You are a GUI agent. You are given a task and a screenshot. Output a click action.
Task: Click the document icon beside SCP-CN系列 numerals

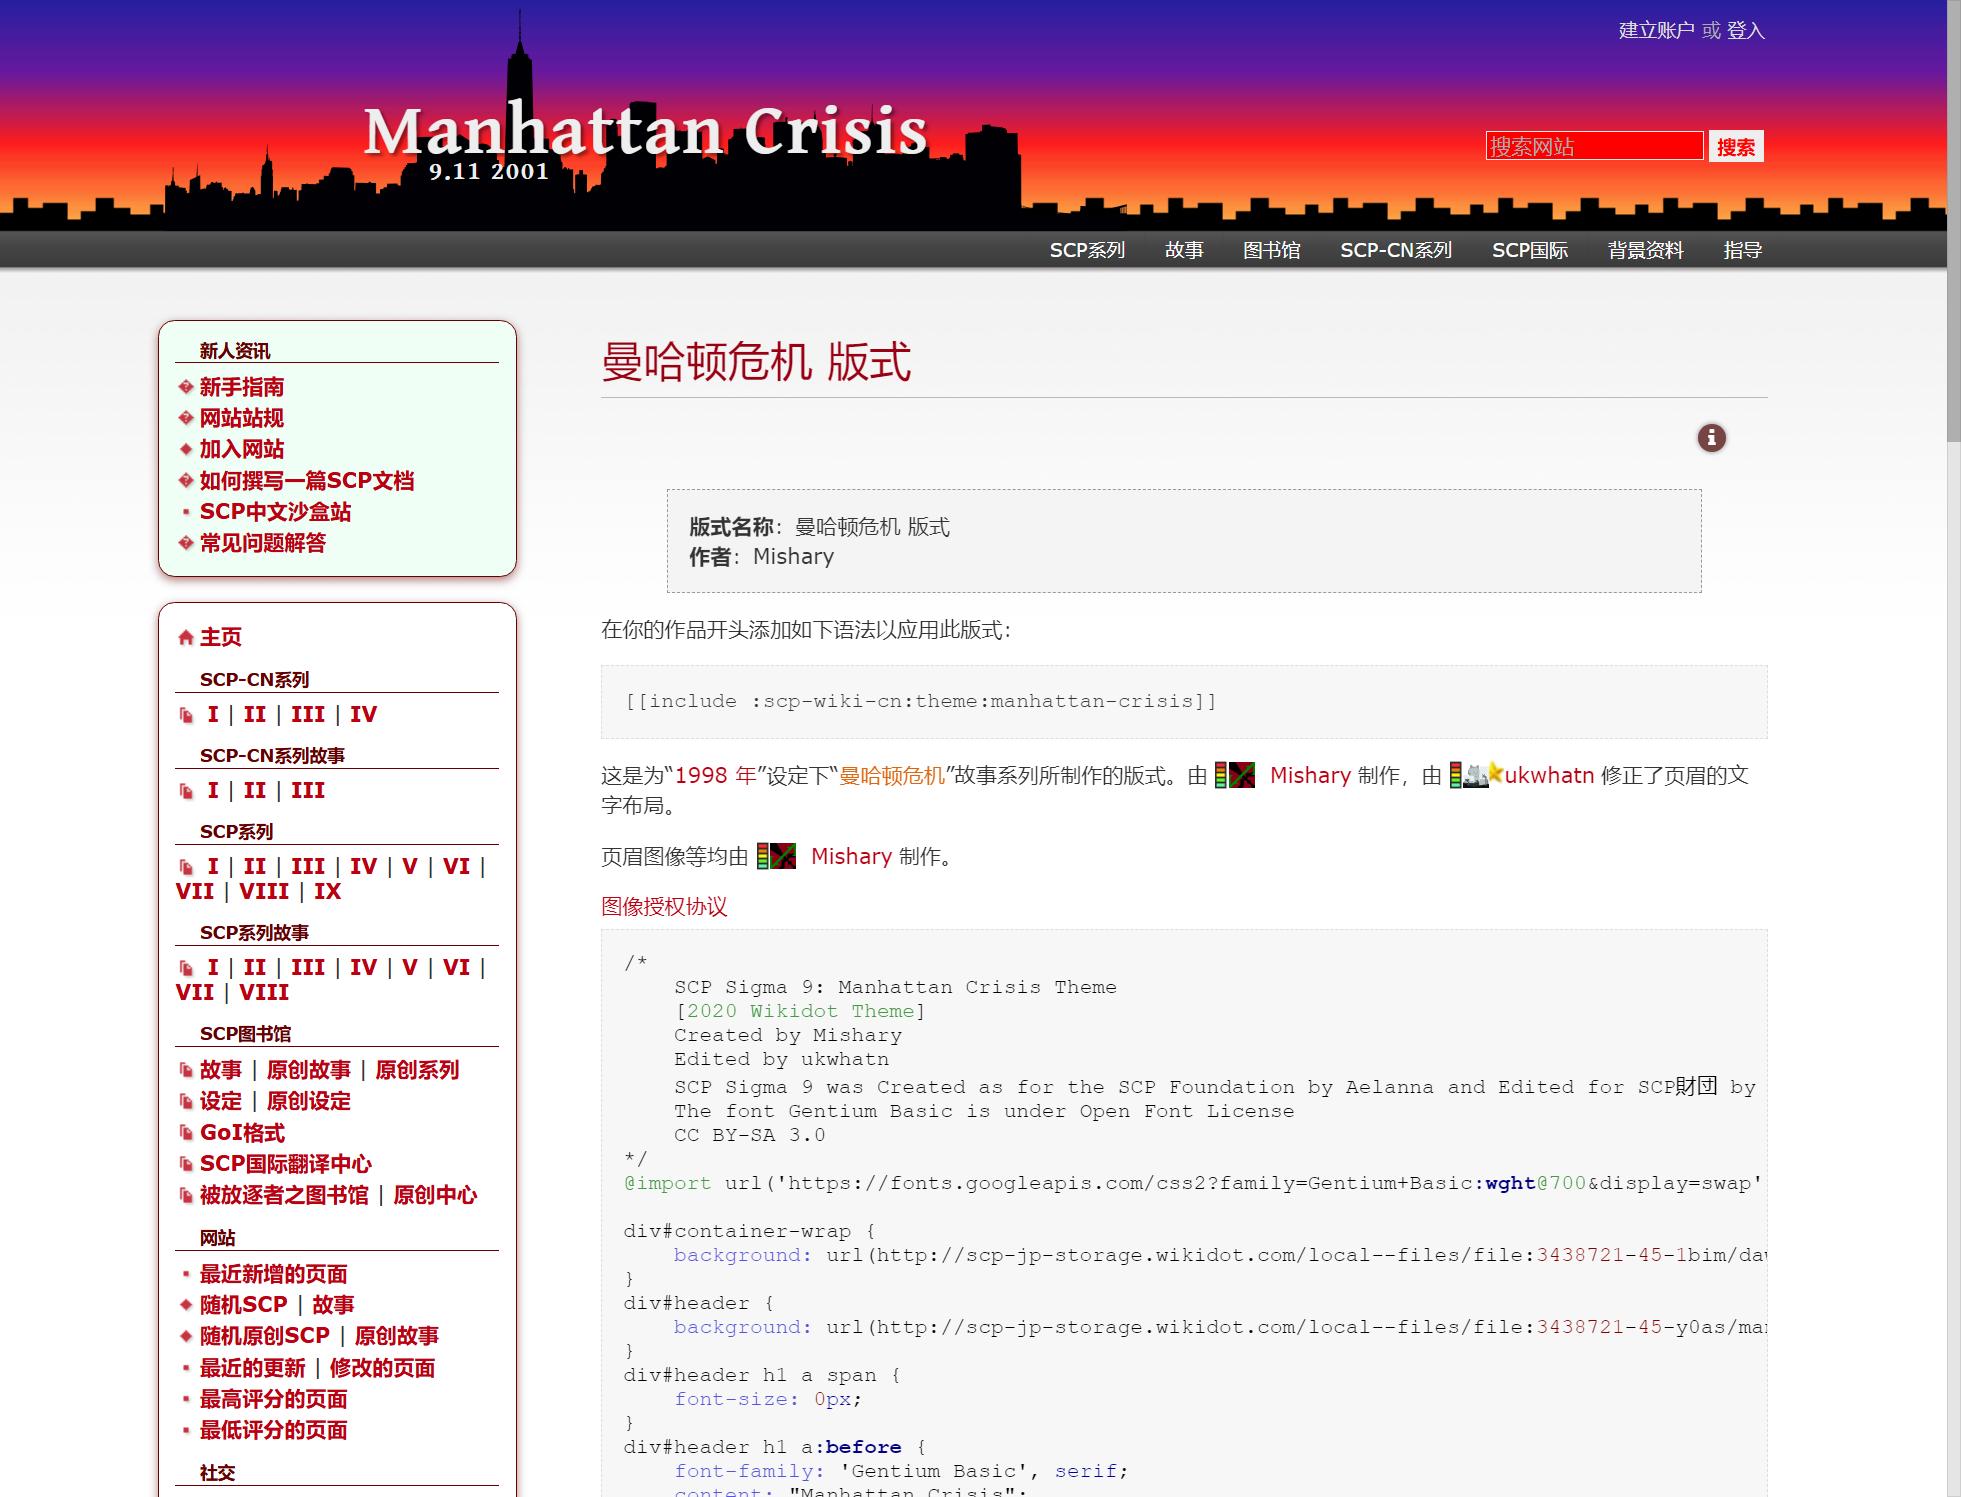tap(186, 715)
